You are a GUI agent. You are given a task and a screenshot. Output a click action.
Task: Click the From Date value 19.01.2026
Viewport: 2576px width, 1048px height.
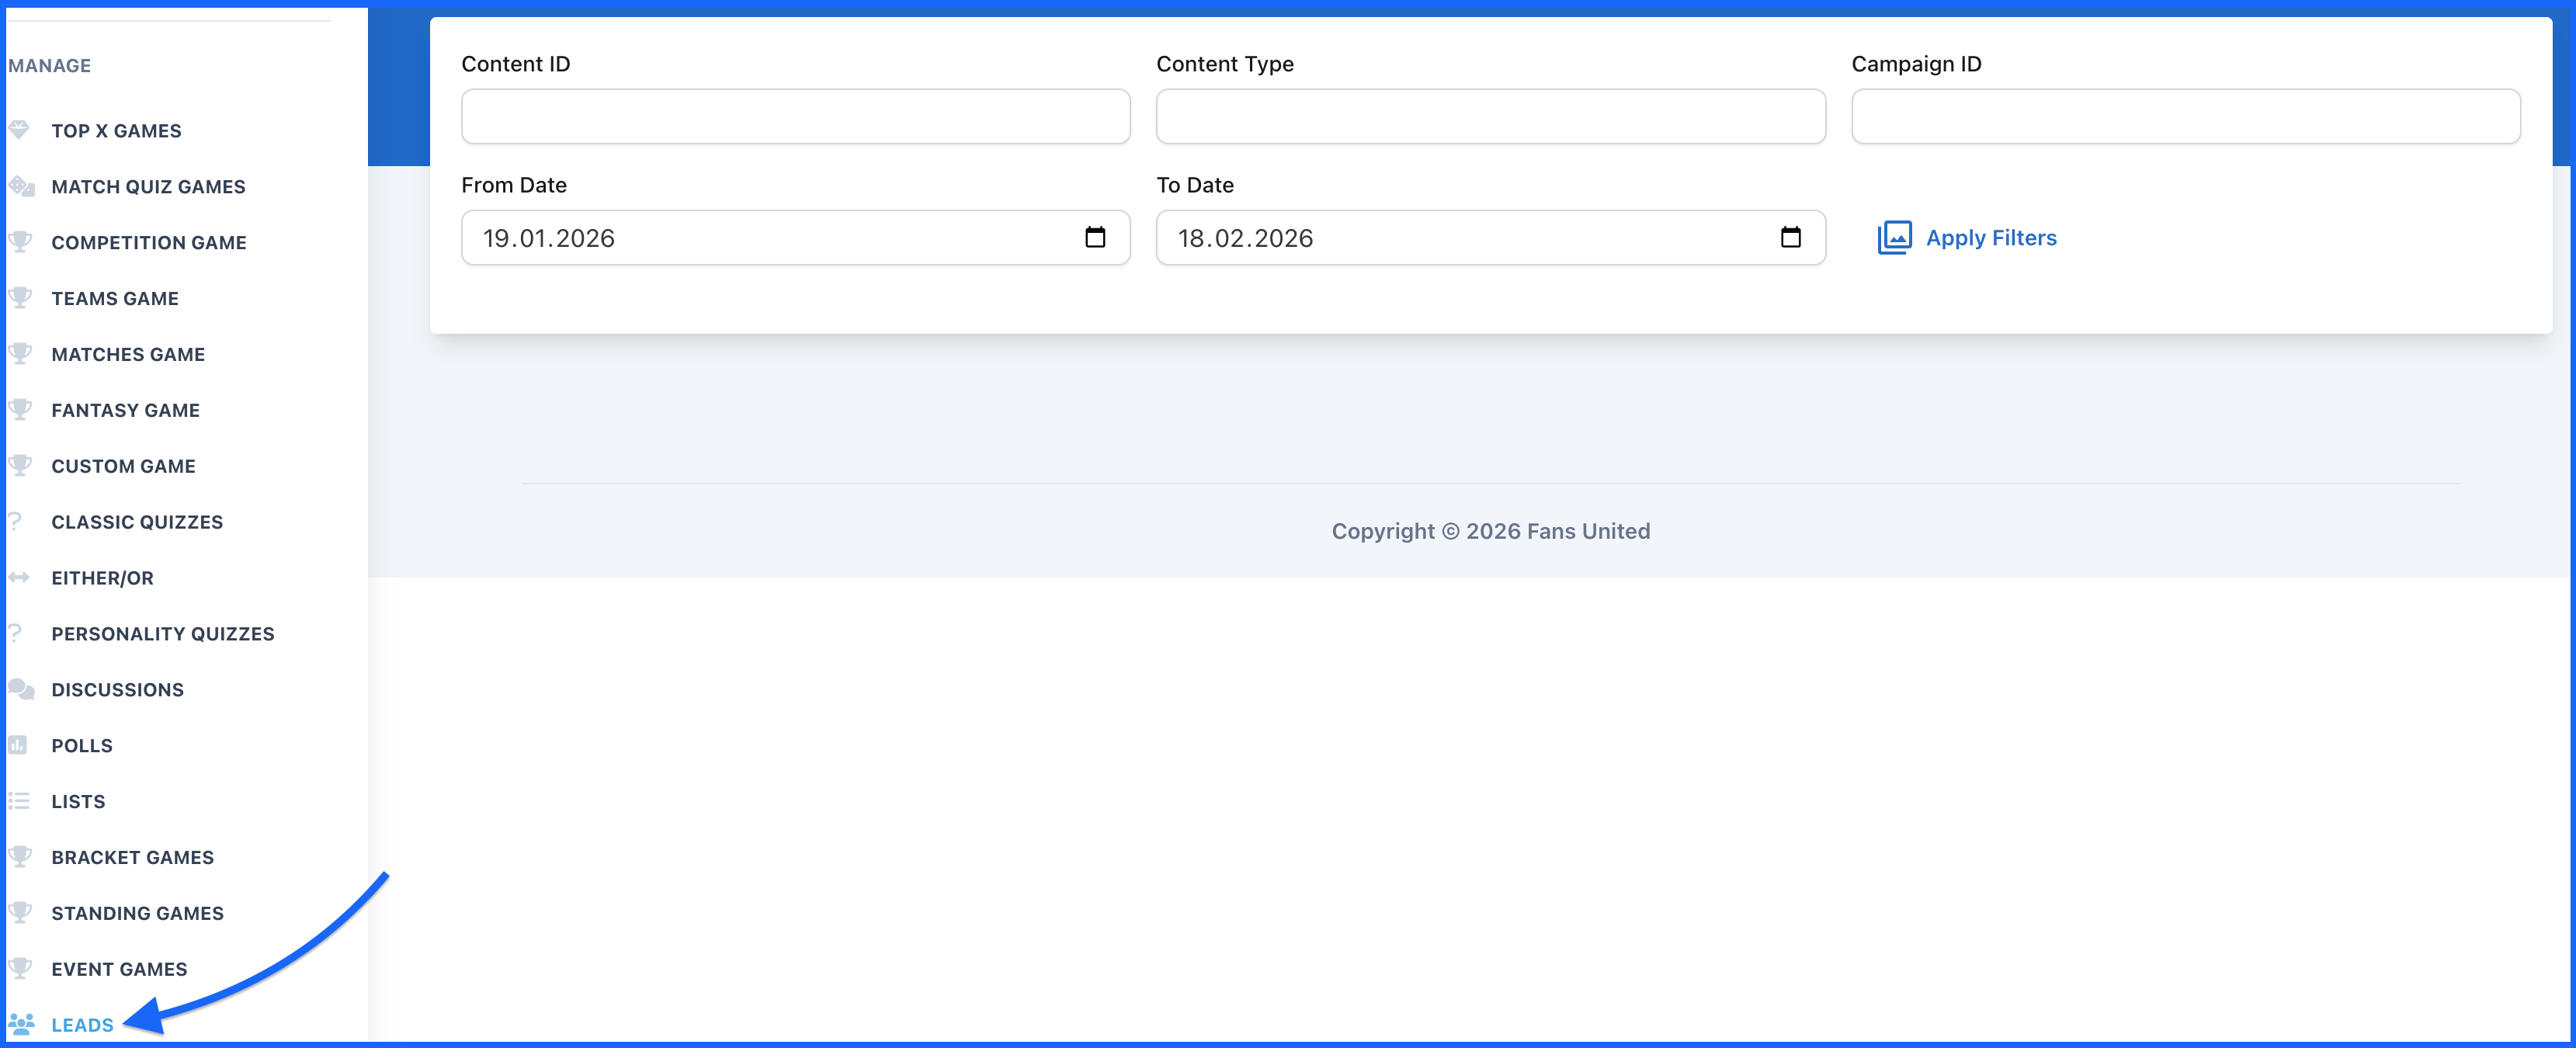tap(549, 239)
